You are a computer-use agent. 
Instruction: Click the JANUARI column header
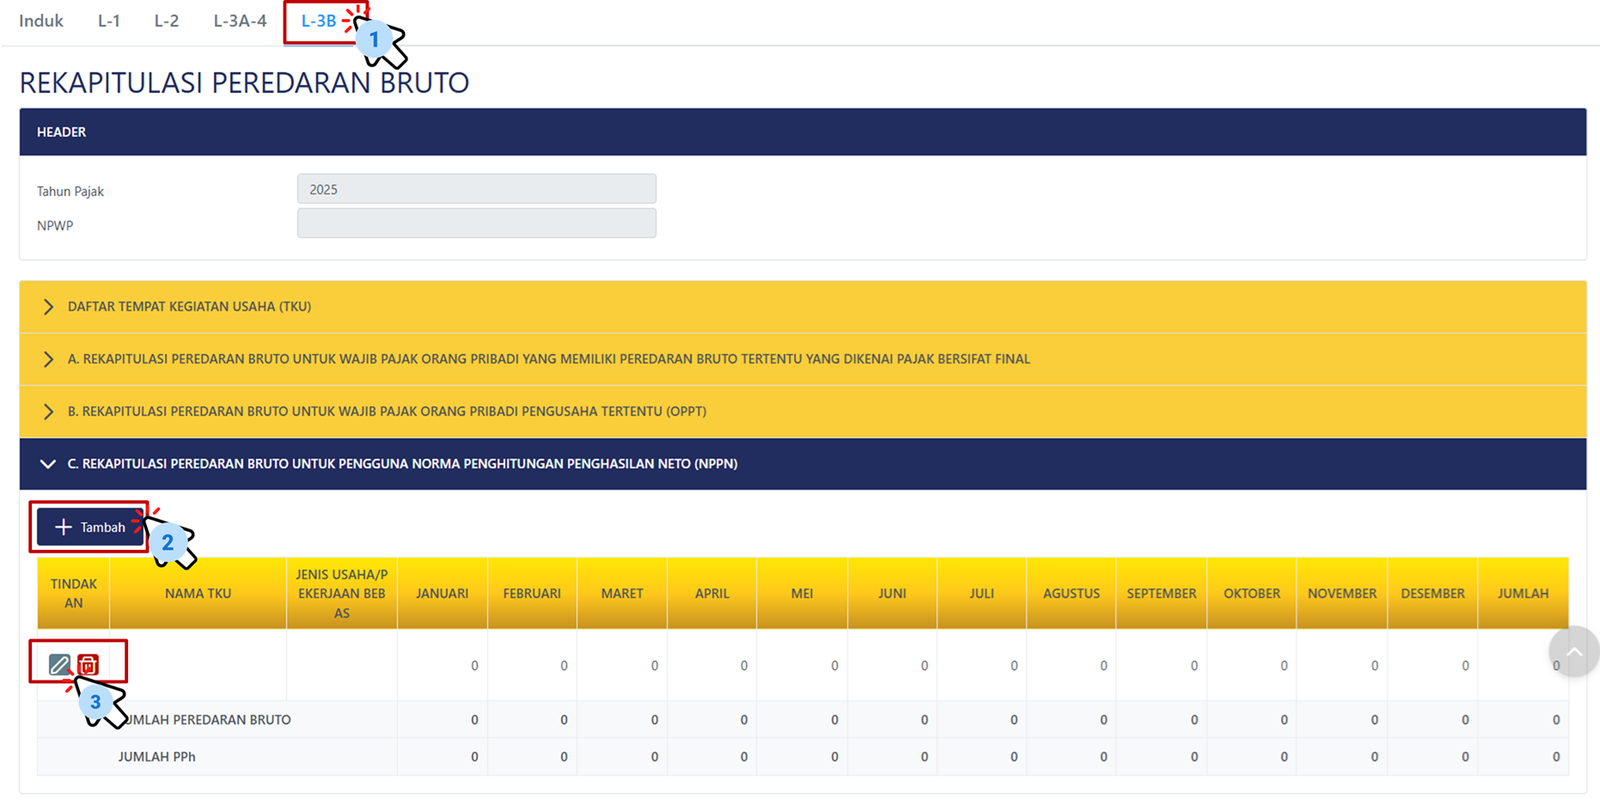(442, 594)
